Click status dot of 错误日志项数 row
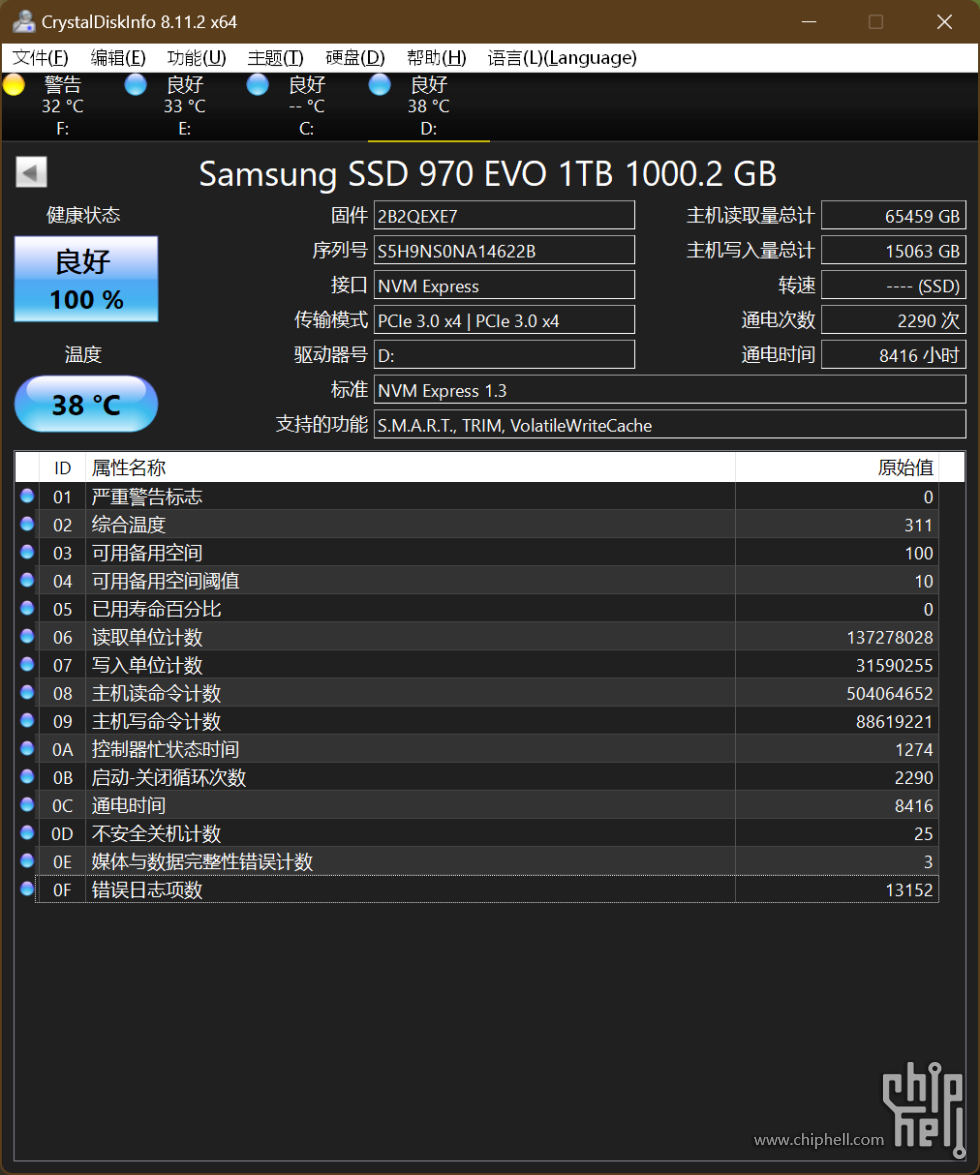This screenshot has height=1175, width=980. pos(27,889)
